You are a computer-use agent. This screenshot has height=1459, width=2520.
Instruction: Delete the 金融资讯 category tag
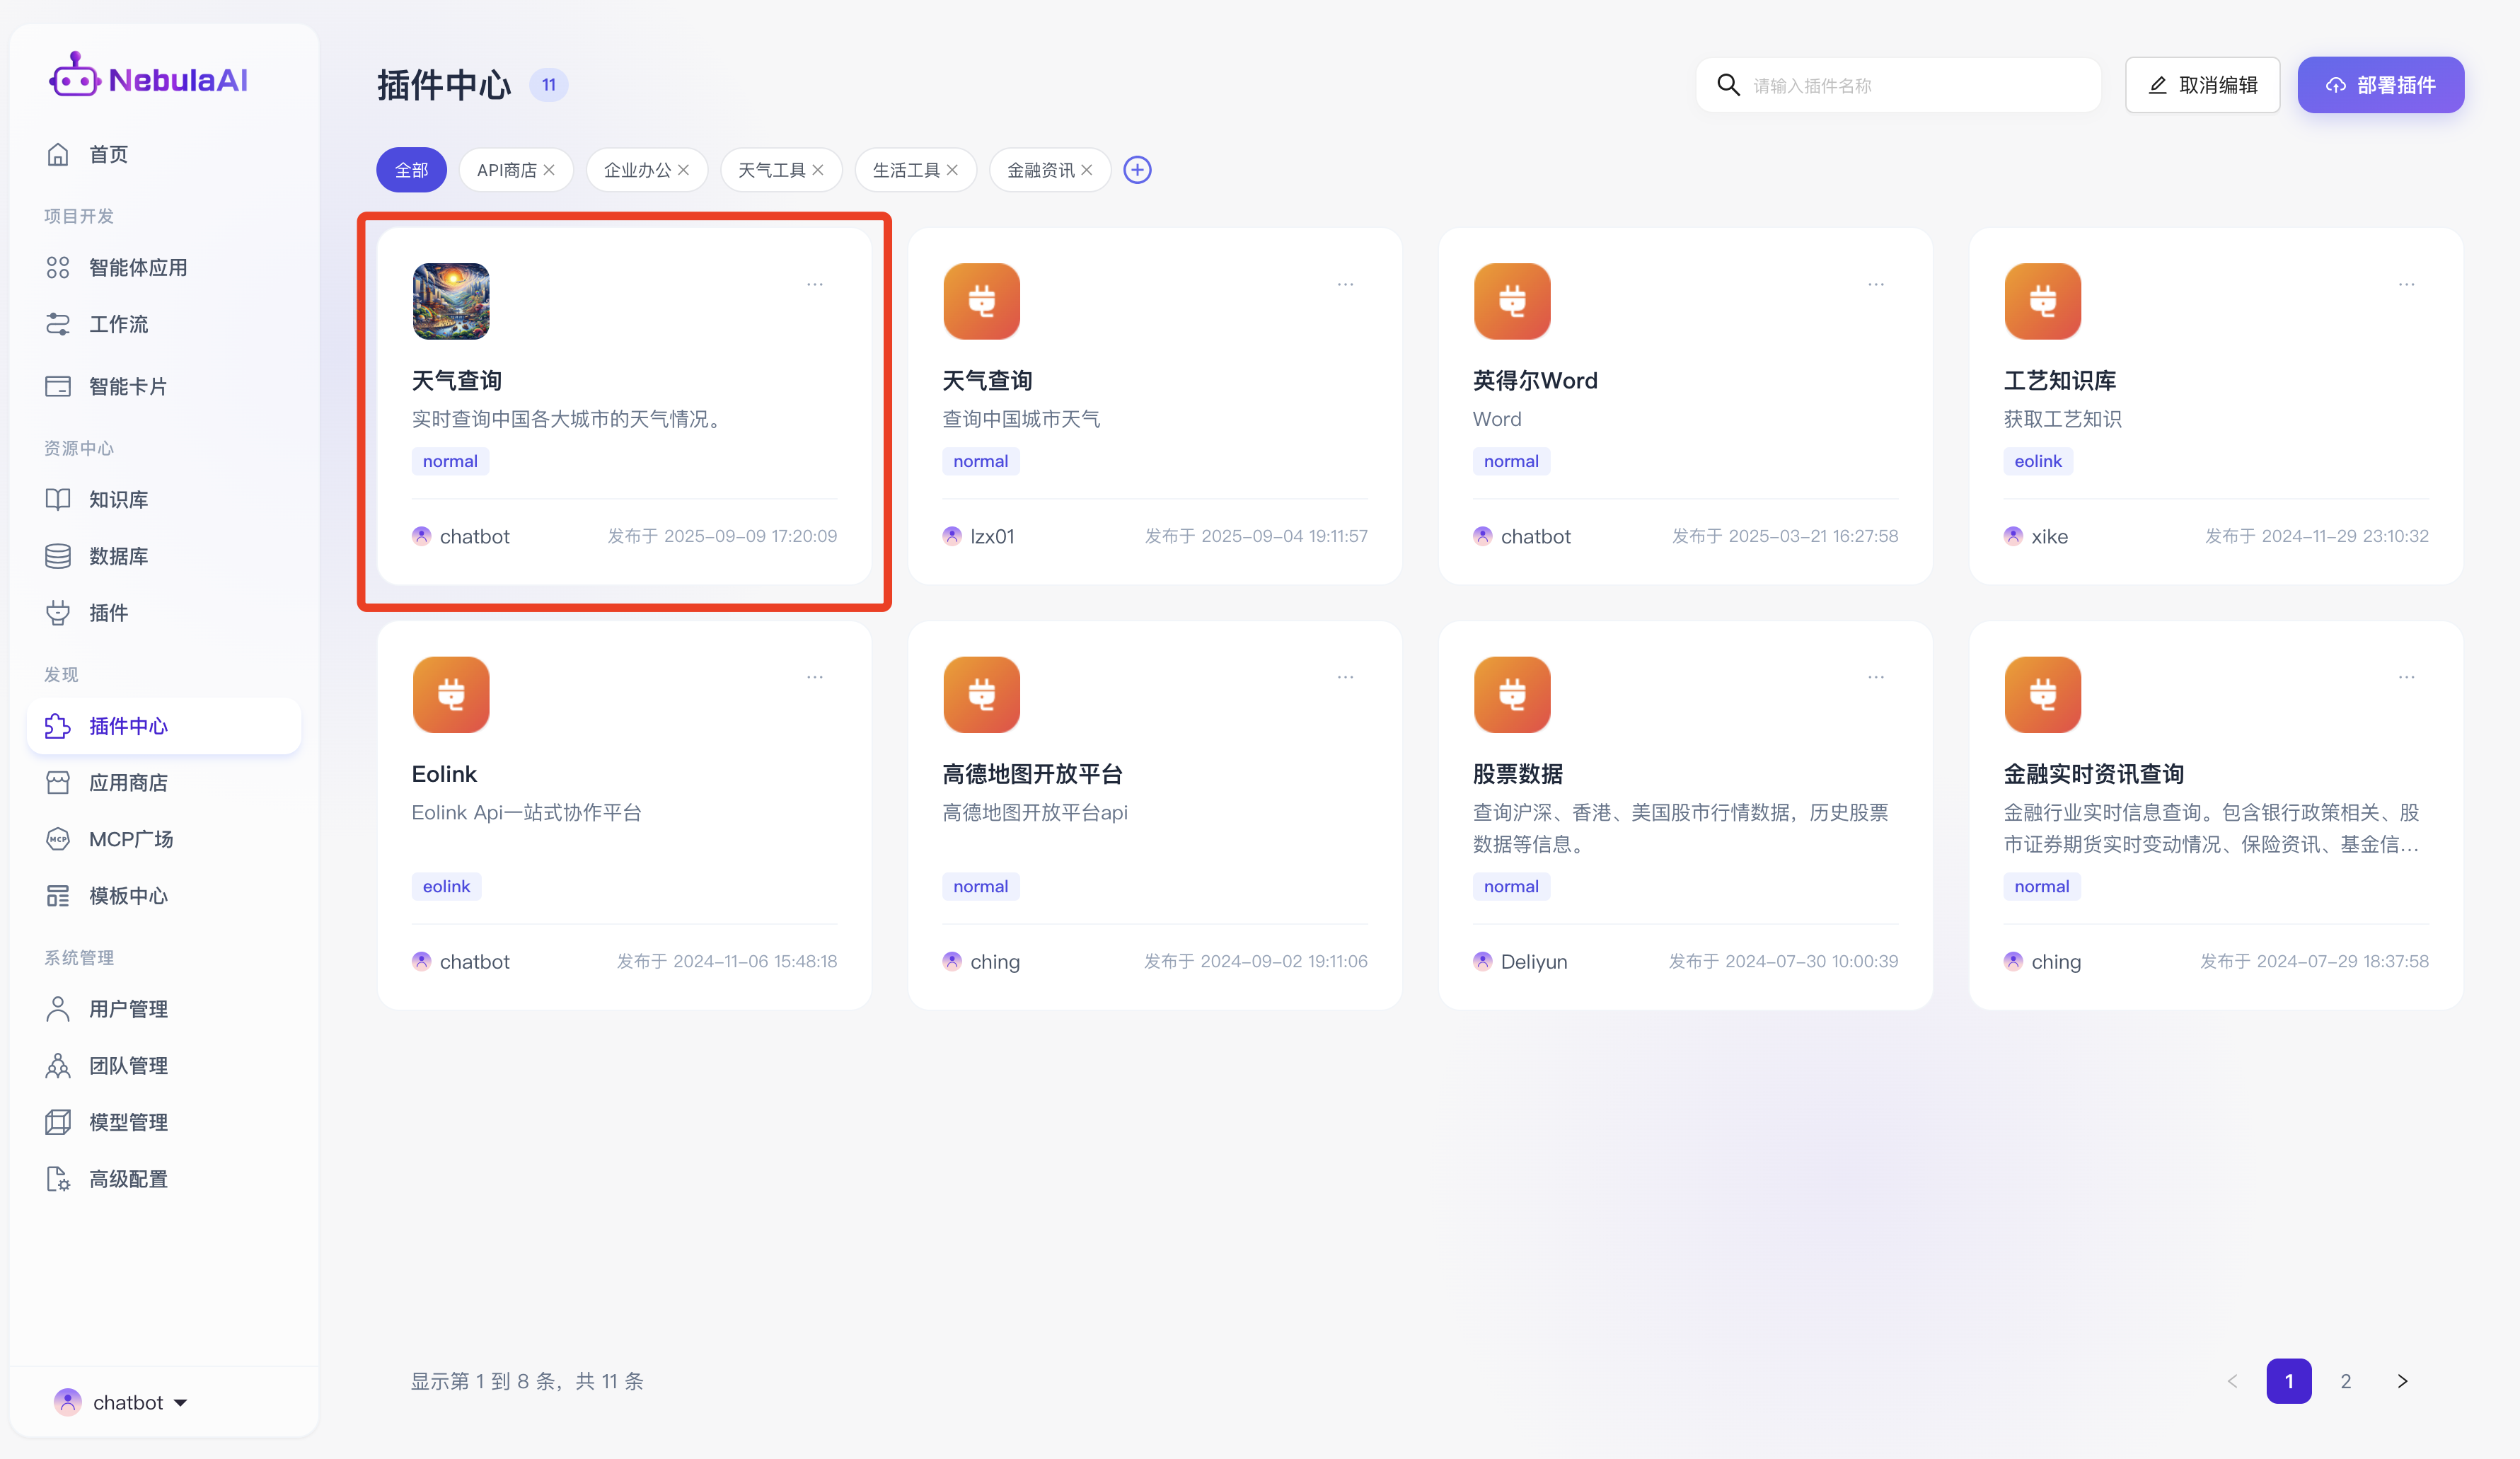pyautogui.click(x=1086, y=170)
